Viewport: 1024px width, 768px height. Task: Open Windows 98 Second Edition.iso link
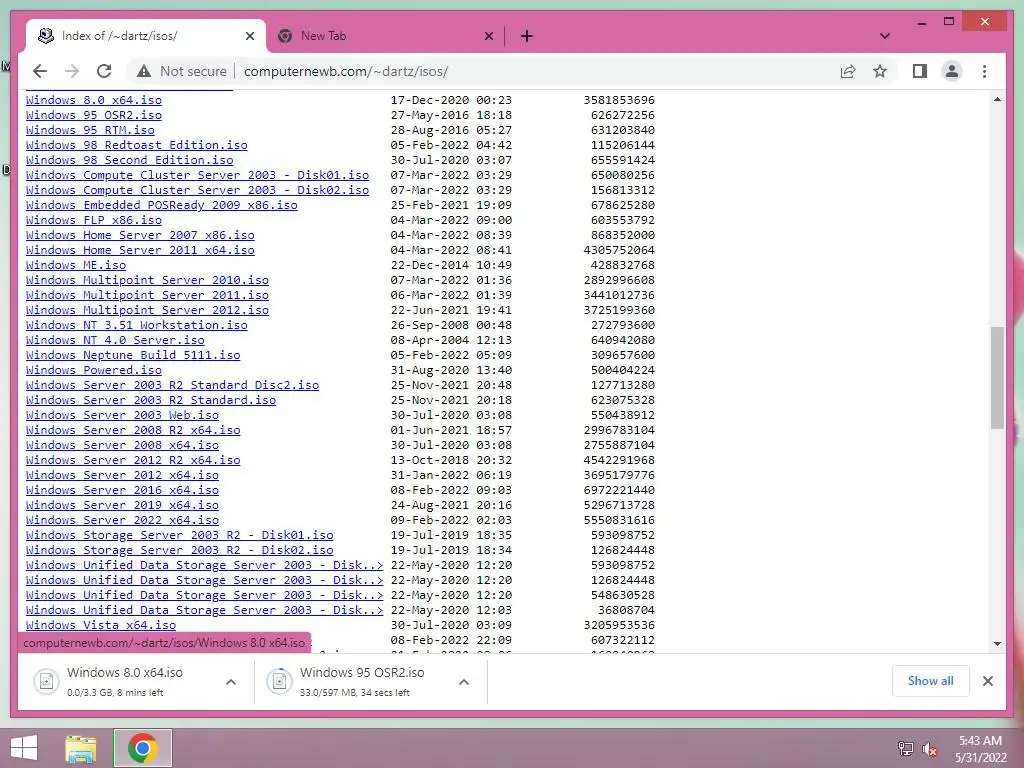(x=129, y=160)
